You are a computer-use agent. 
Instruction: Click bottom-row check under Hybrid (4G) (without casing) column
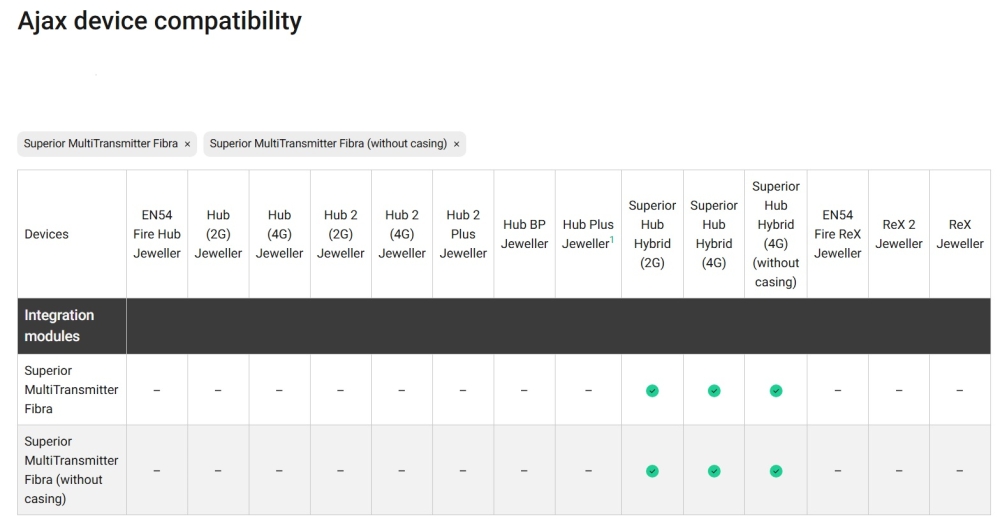pyautogui.click(x=776, y=470)
